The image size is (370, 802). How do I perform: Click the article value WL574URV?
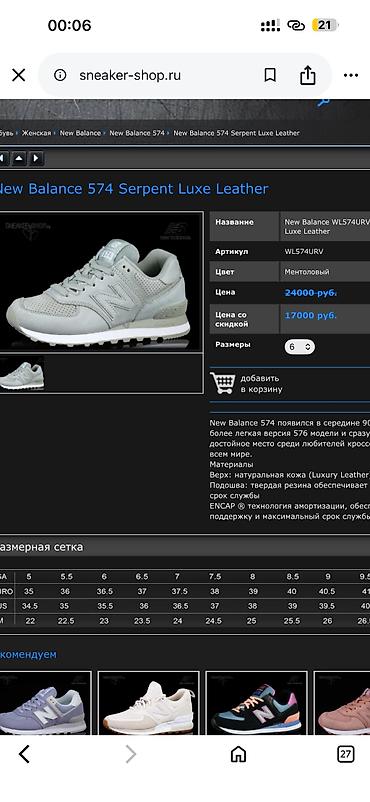[304, 252]
